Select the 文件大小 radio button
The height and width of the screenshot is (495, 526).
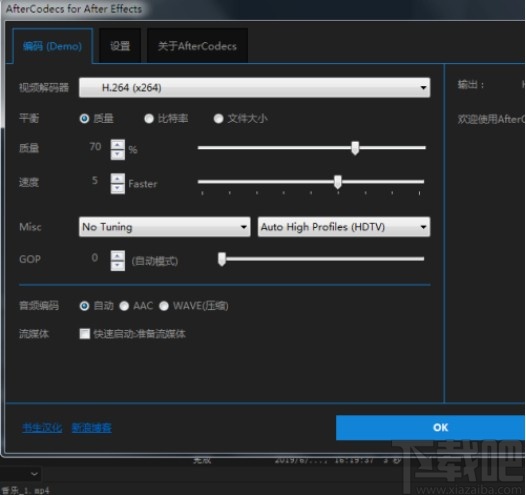pyautogui.click(x=218, y=118)
